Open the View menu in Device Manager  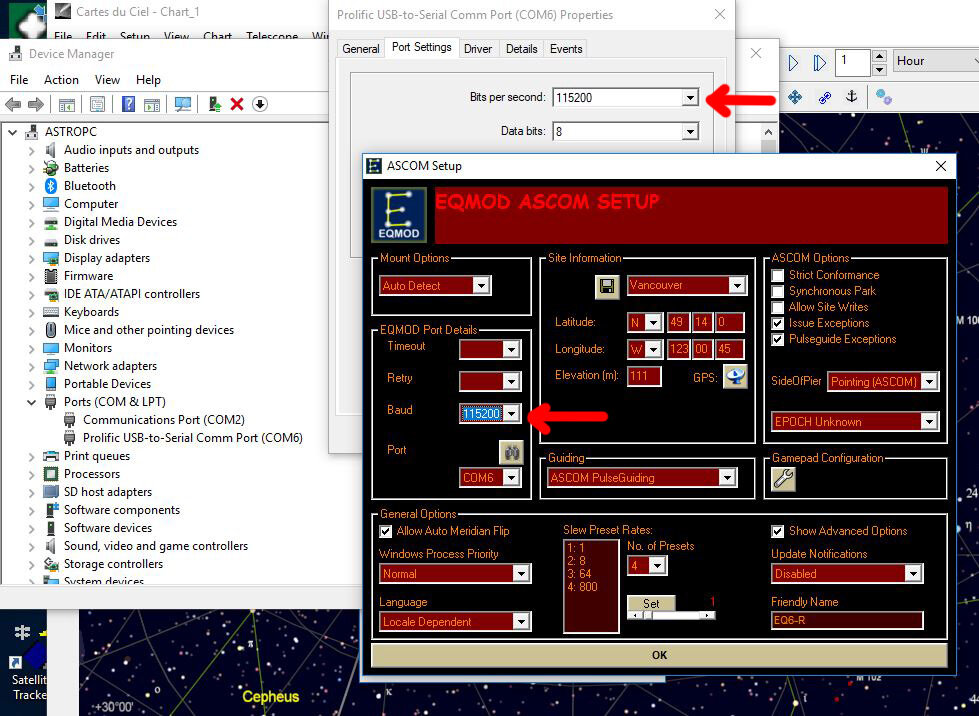107,80
